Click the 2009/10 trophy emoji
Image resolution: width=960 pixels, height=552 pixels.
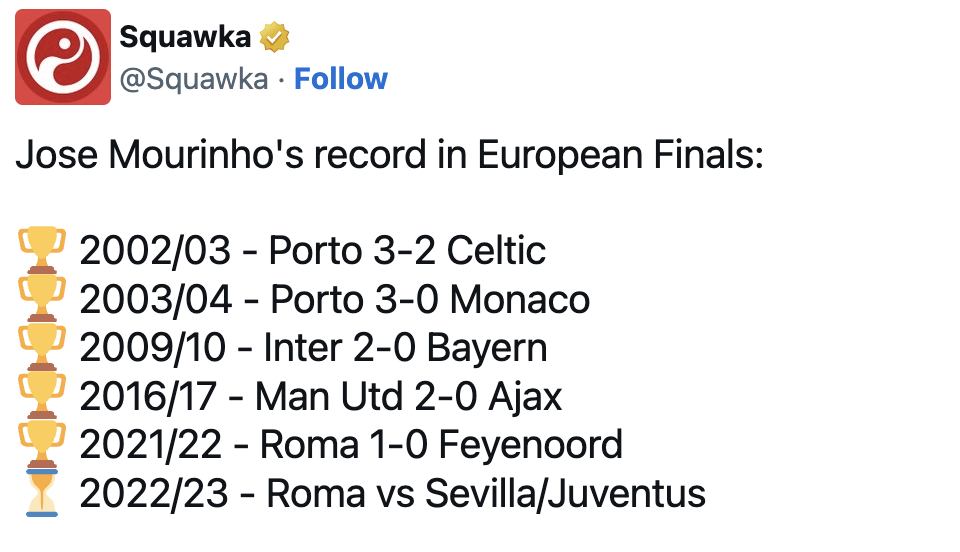[x=42, y=347]
